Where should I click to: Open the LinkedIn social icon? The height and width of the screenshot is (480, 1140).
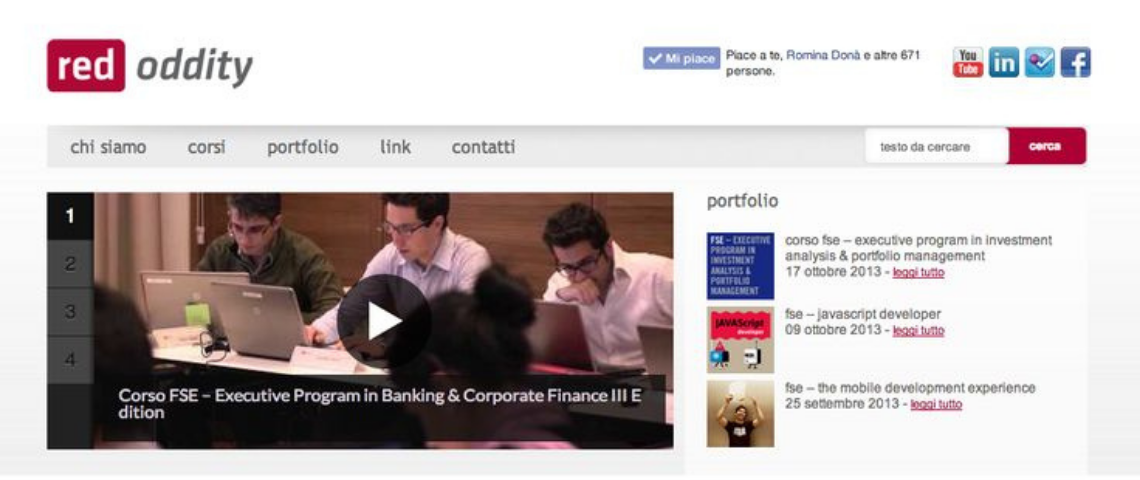1004,63
